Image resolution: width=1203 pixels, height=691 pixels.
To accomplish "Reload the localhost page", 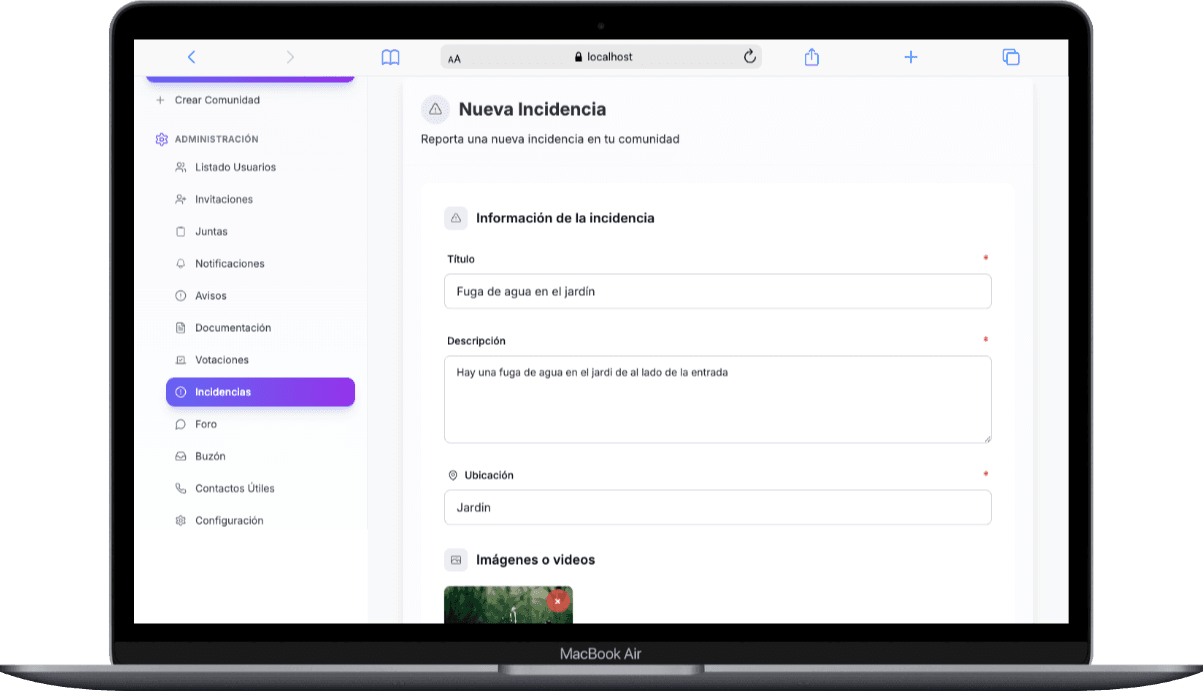I will [750, 57].
